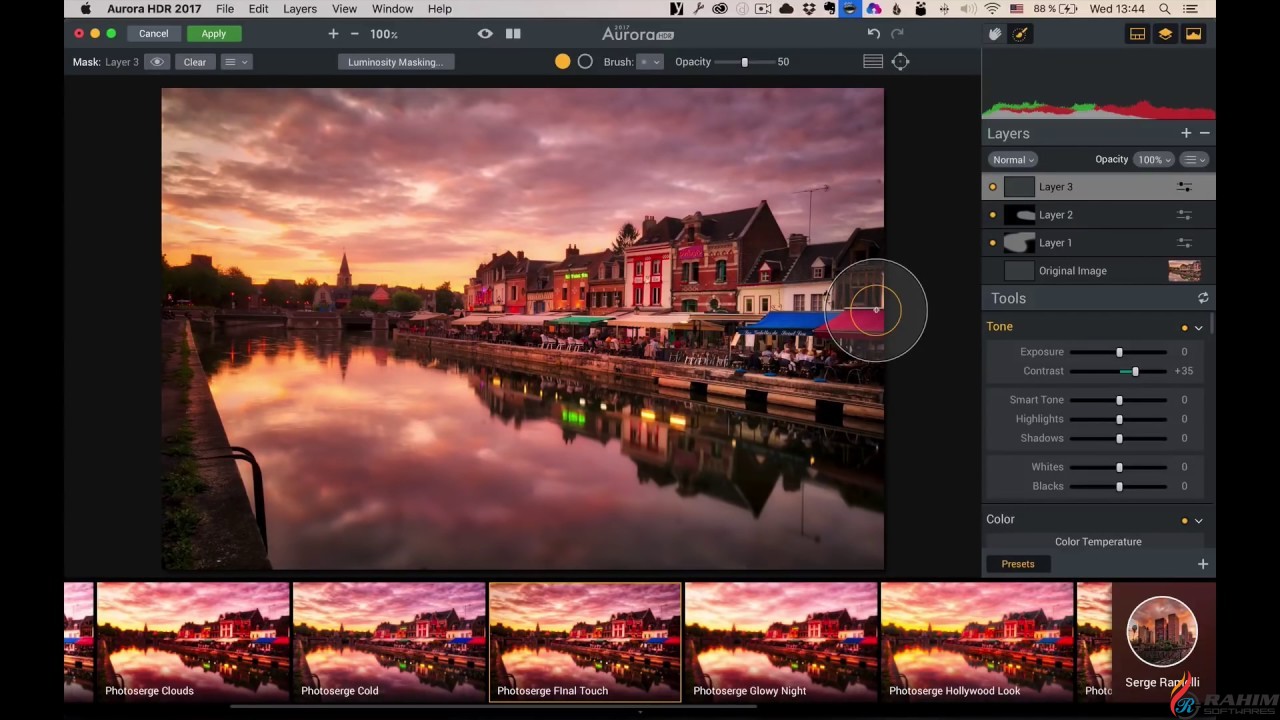Click the Contrast slider handle
Image resolution: width=1280 pixels, height=720 pixels.
tap(1135, 371)
